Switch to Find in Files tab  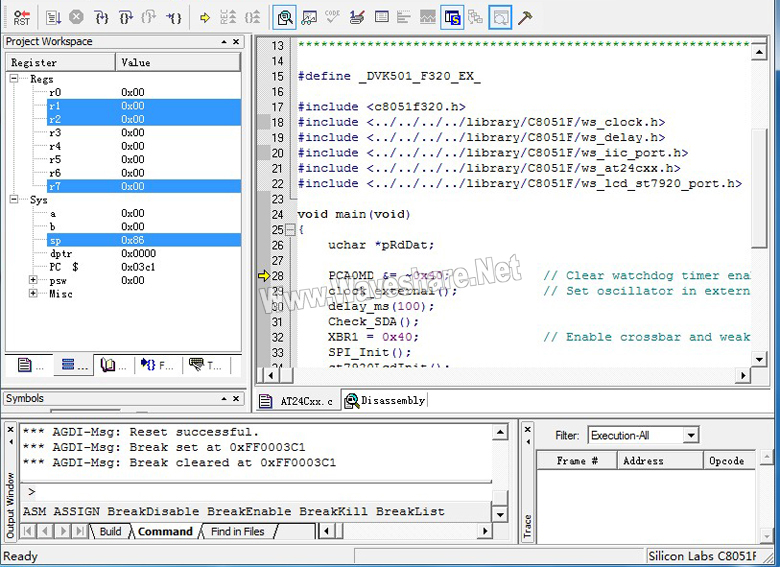pyautogui.click(x=237, y=531)
